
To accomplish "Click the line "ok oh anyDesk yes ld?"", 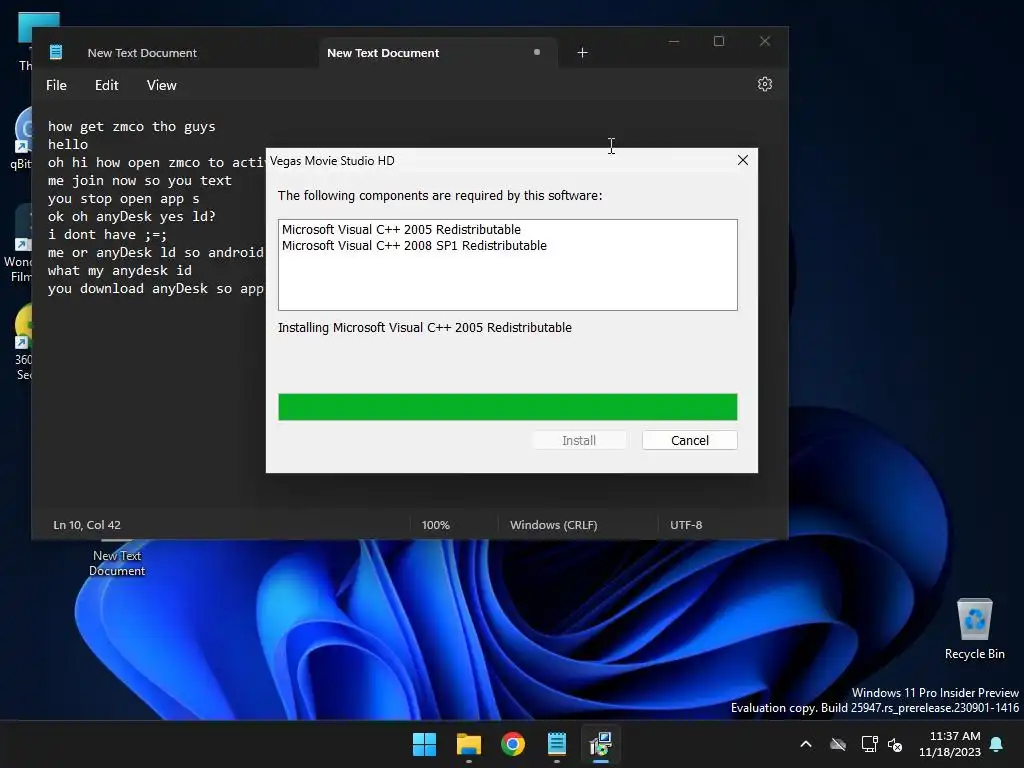I will 131,216.
